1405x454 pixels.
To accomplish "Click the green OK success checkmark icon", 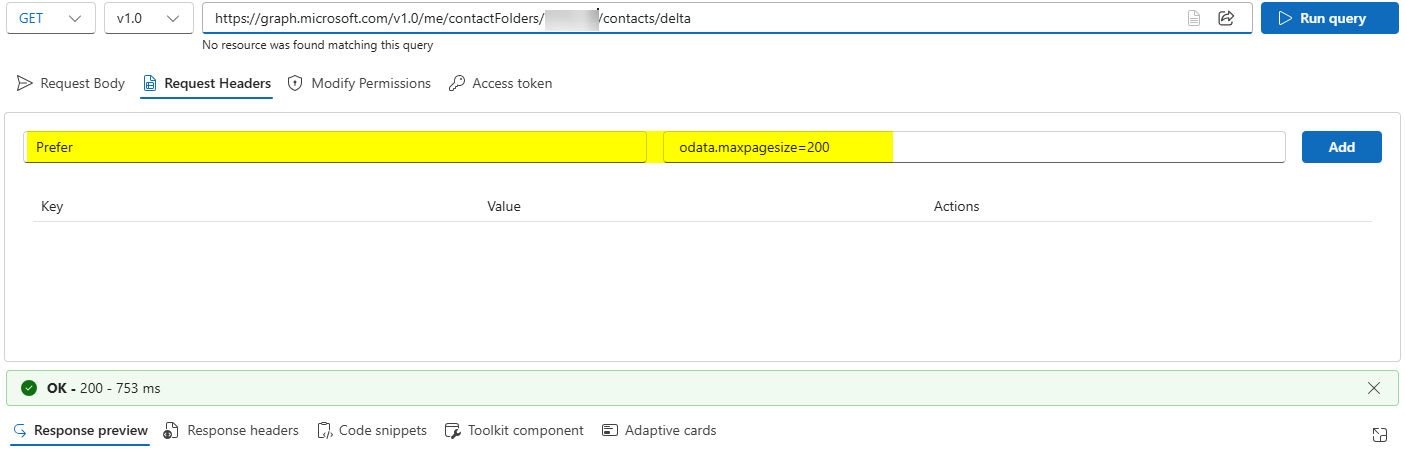I will click(29, 388).
